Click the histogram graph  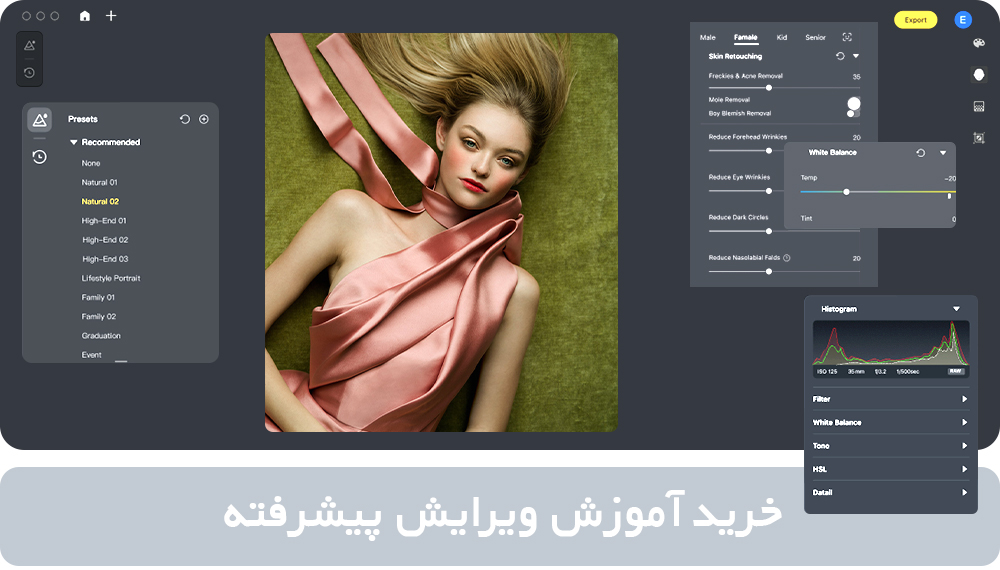tap(891, 343)
